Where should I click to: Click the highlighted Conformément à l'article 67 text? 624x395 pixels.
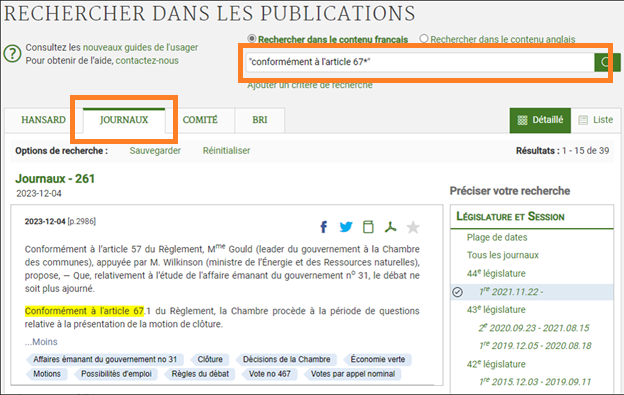tap(84, 311)
